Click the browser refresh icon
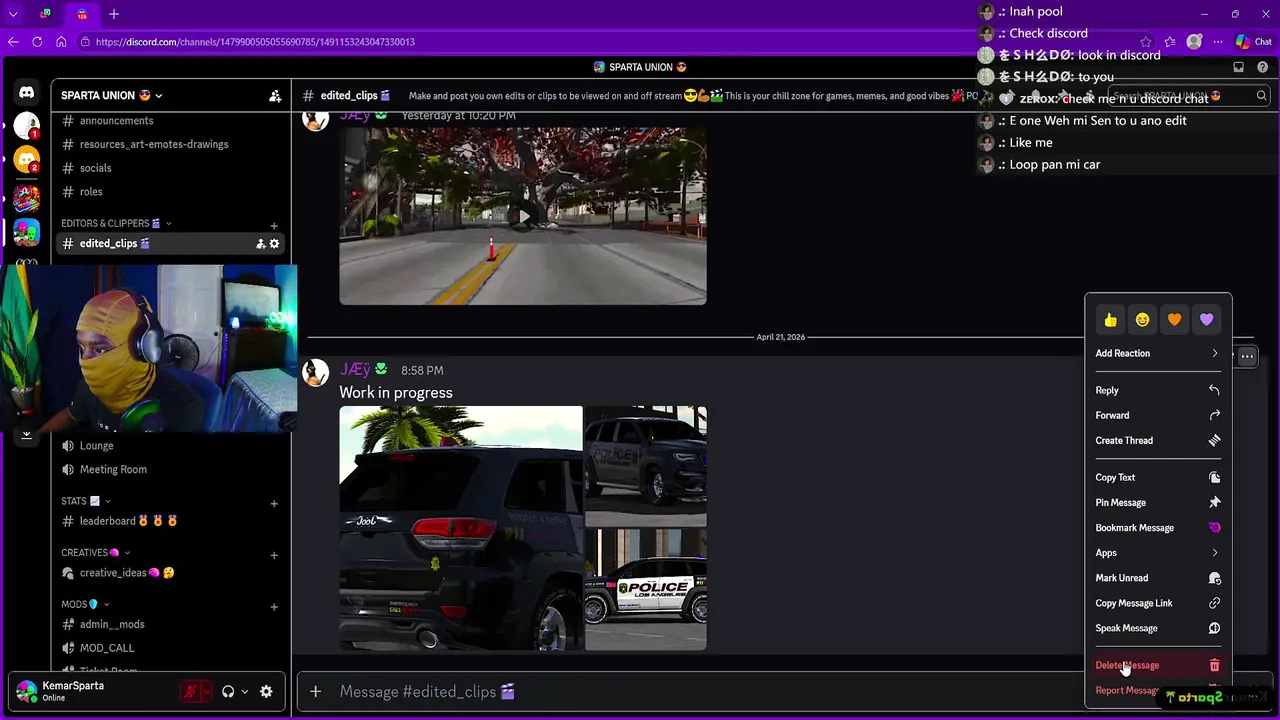The height and width of the screenshot is (720, 1280). (37, 42)
